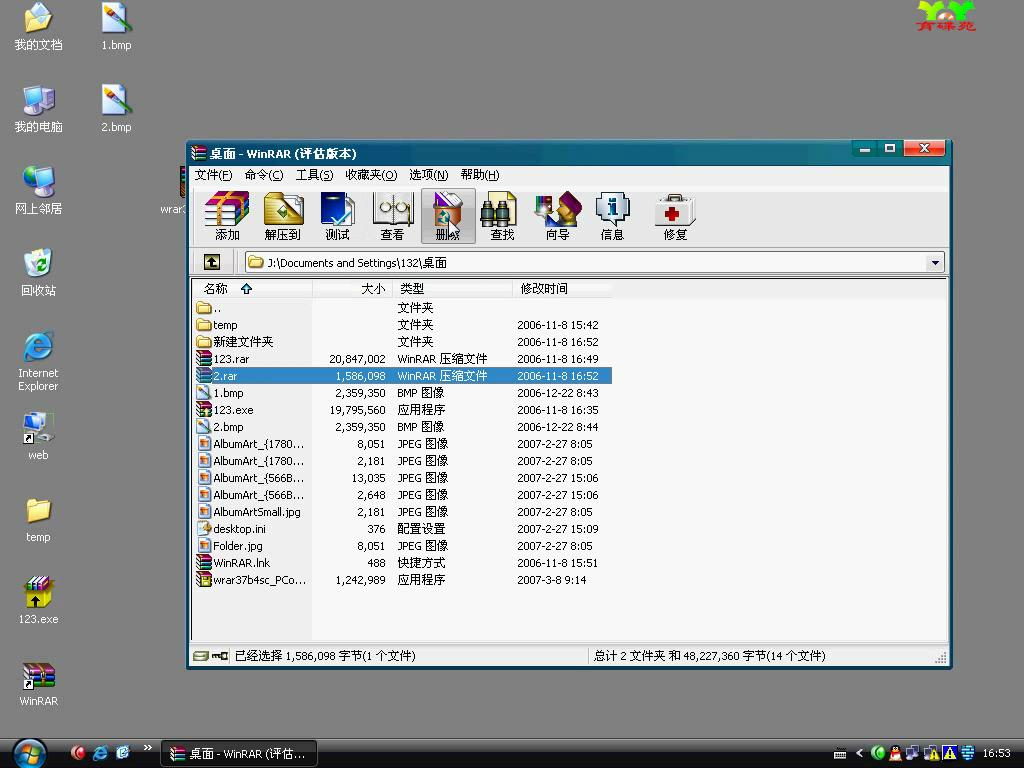Select WinRAR.lnk in file list
Image resolution: width=1024 pixels, height=768 pixels.
[x=402, y=562]
